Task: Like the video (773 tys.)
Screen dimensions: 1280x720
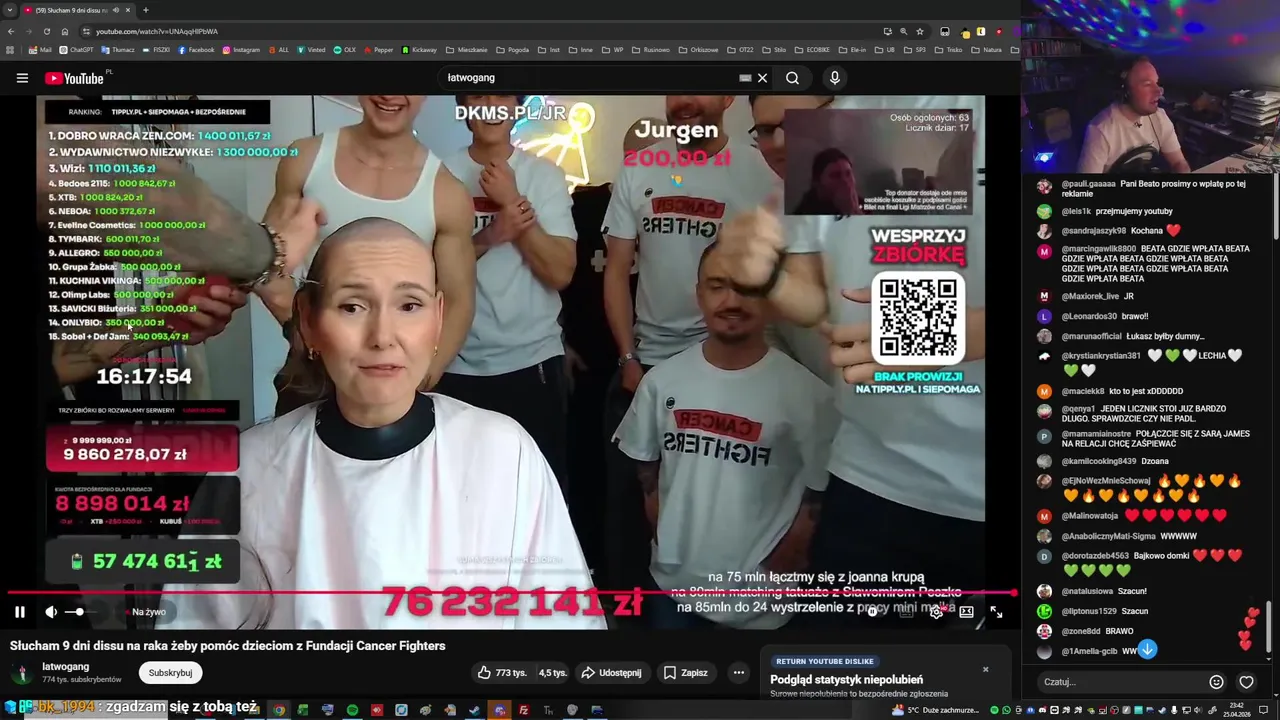Action: click(502, 673)
